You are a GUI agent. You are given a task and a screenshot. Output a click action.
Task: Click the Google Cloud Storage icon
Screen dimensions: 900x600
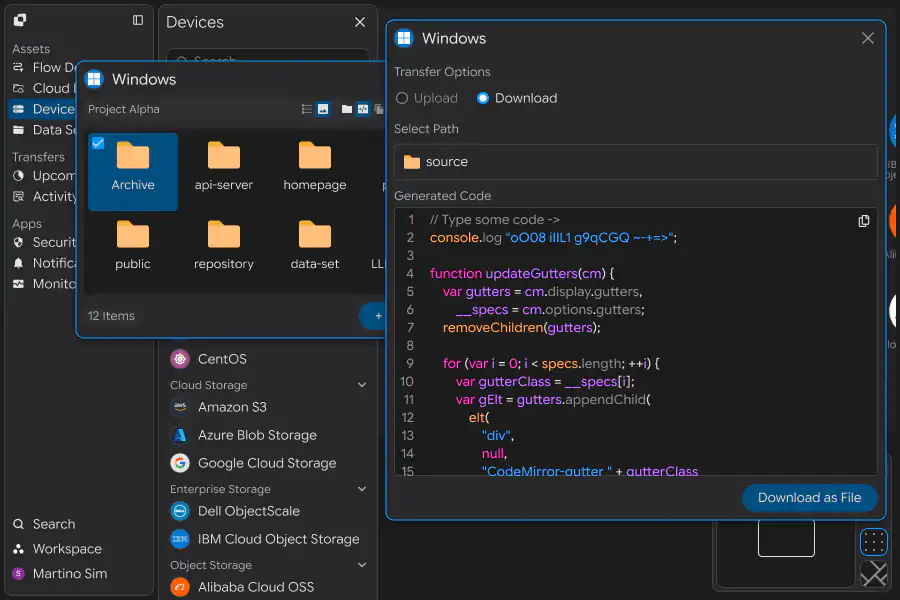point(180,463)
